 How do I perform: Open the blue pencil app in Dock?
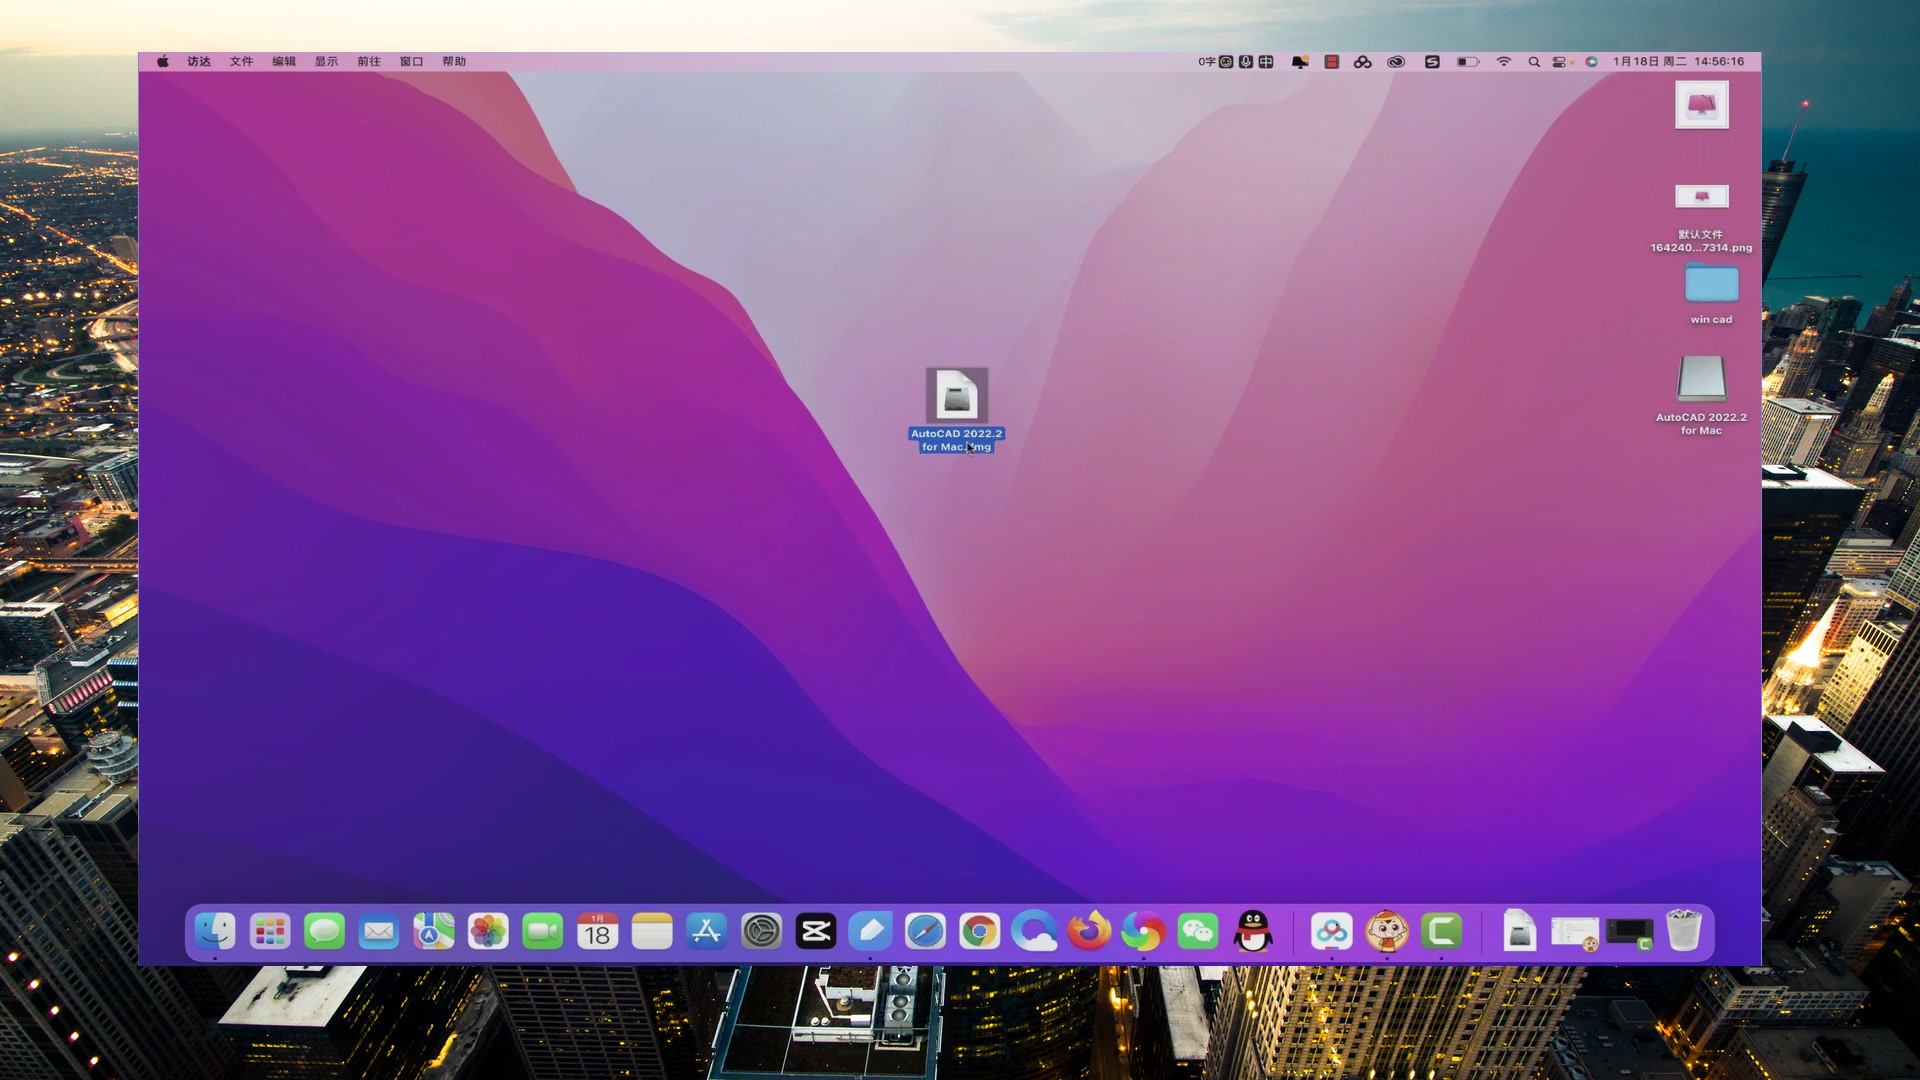[x=871, y=931]
